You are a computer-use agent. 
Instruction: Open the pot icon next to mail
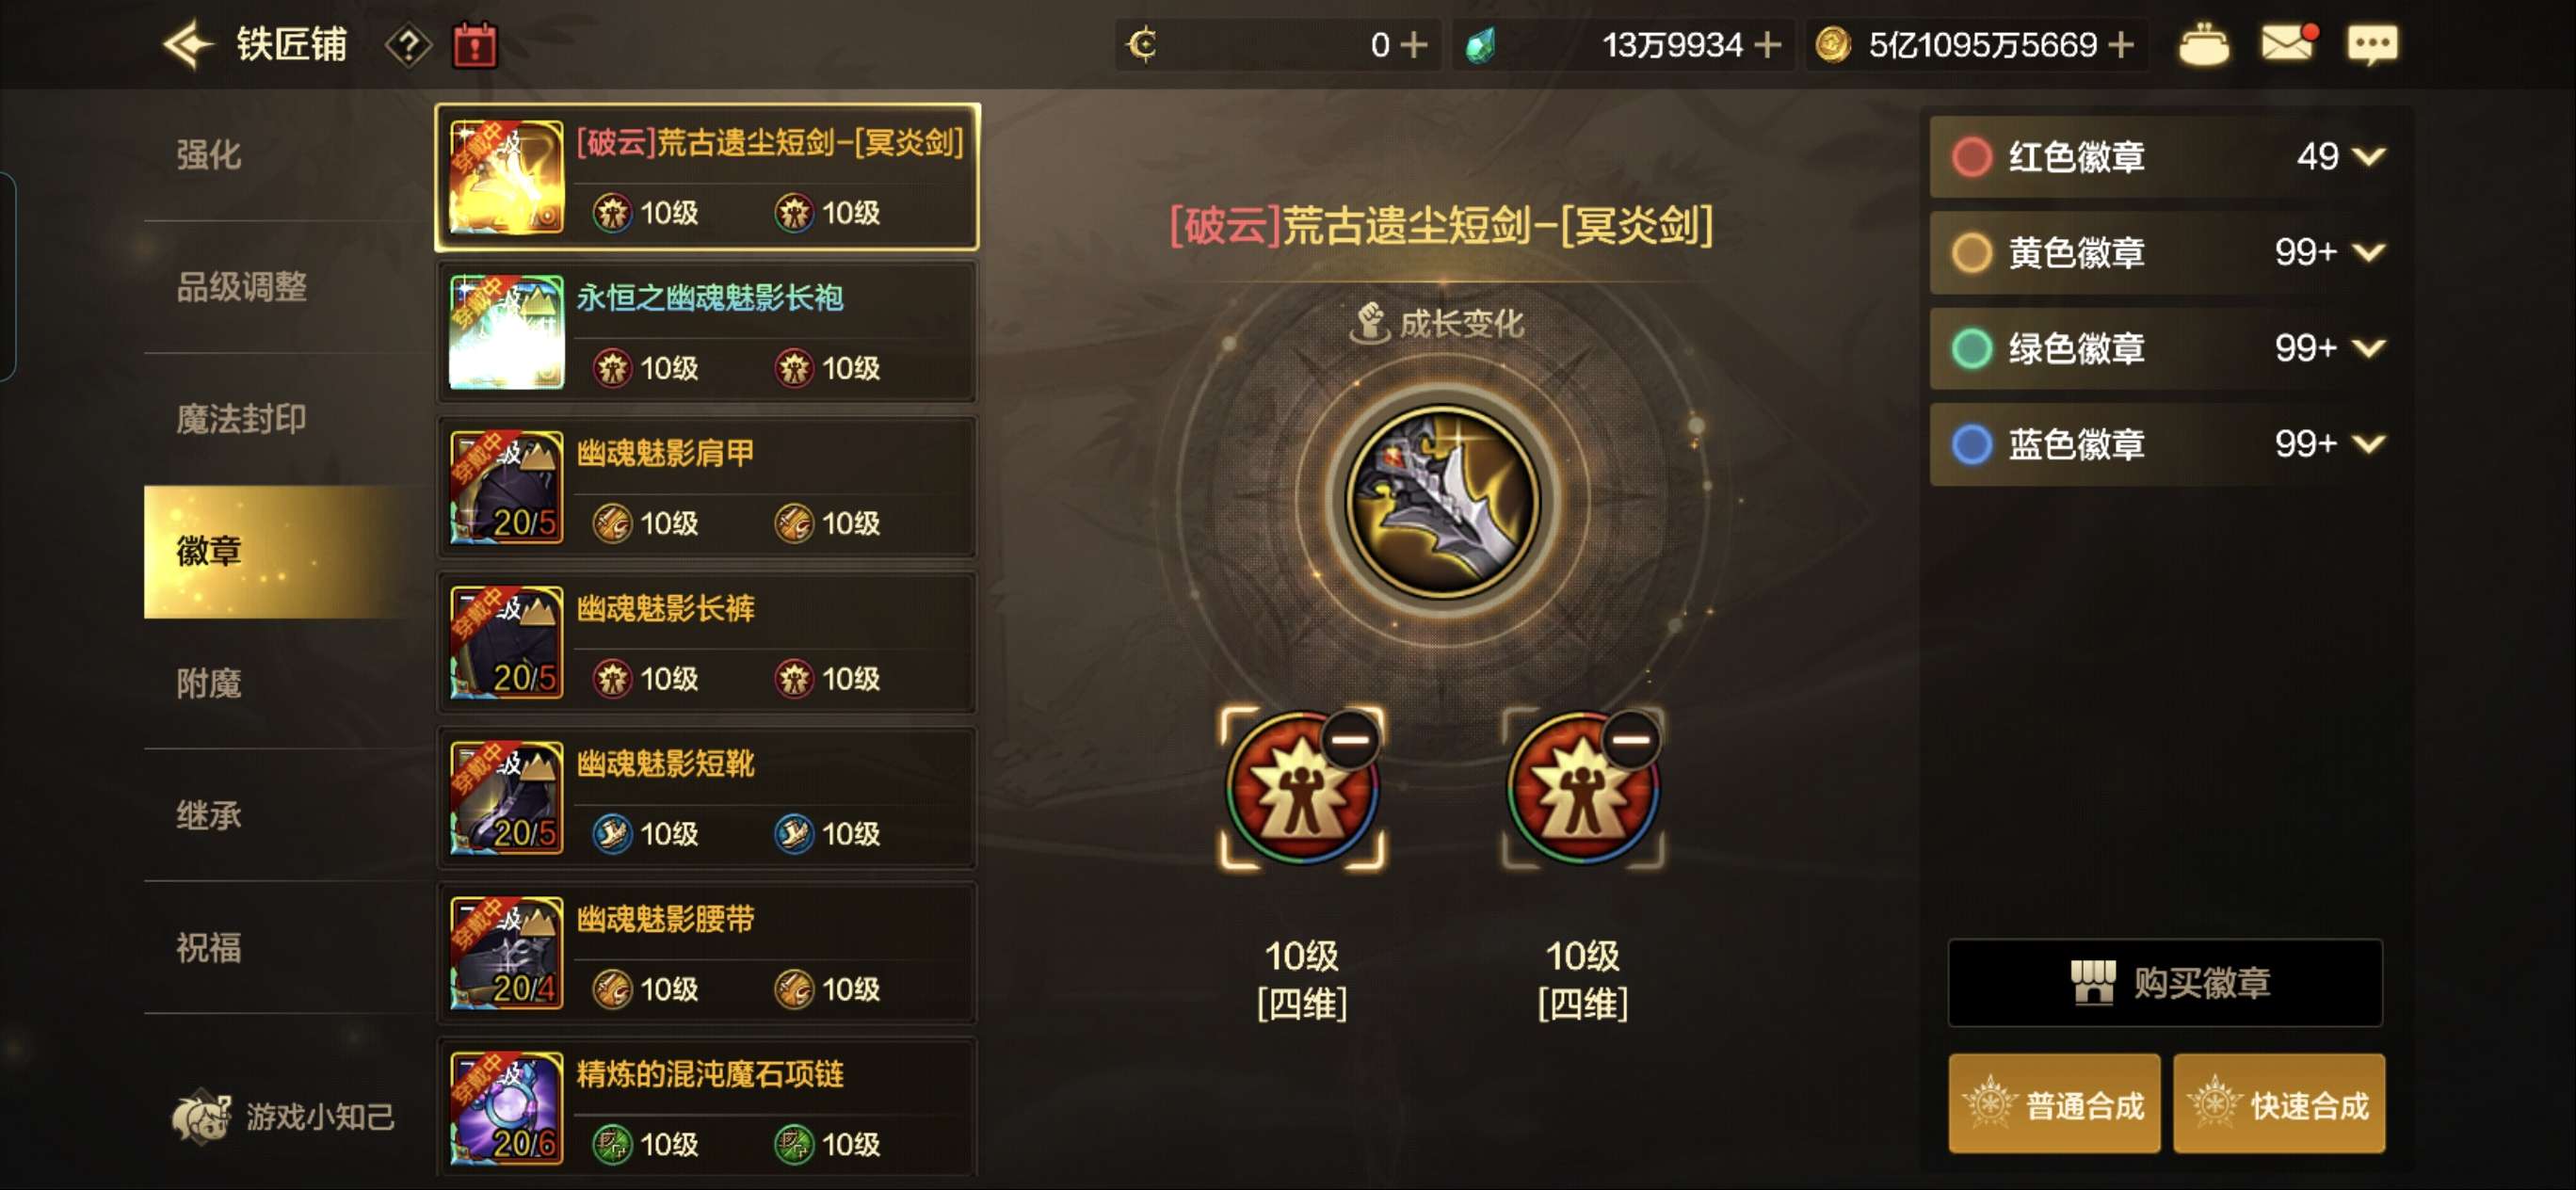(x=2203, y=45)
